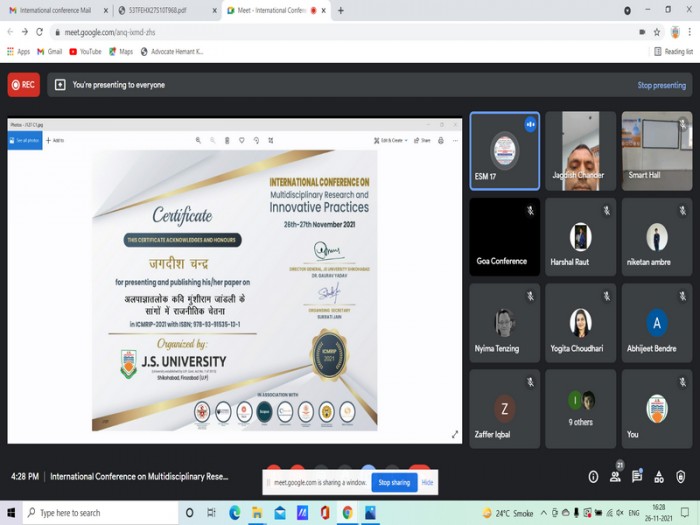
Task: Click the Photos app fullscreen arrows icon
Action: (454, 434)
